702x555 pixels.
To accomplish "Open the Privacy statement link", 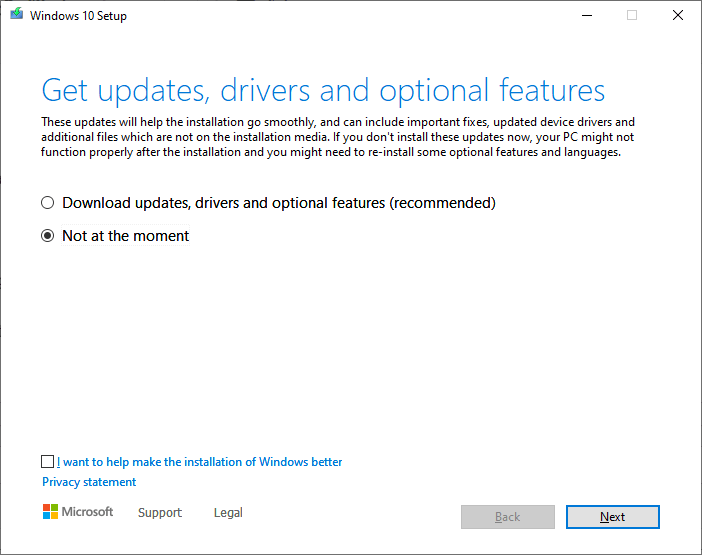I will click(89, 482).
